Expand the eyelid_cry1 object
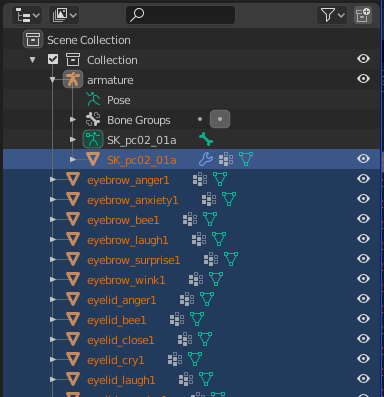Image resolution: width=384 pixels, height=397 pixels. pyautogui.click(x=52, y=359)
